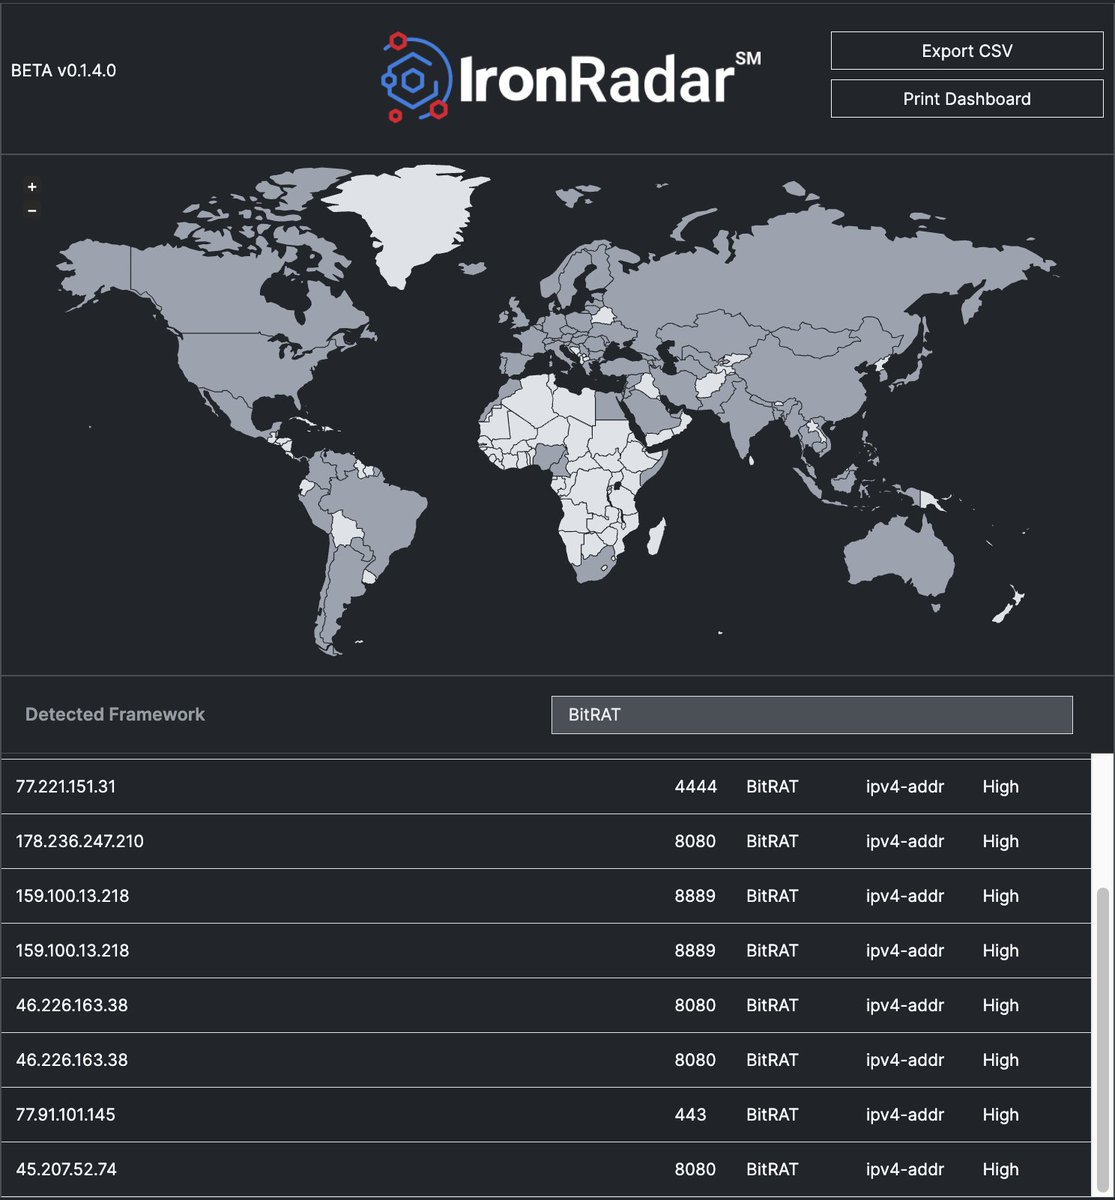
Task: Click the Detected Framework label
Action: tap(115, 715)
